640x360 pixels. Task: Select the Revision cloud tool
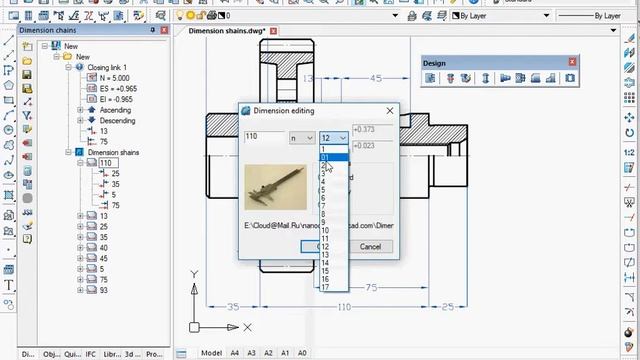coord(9,145)
